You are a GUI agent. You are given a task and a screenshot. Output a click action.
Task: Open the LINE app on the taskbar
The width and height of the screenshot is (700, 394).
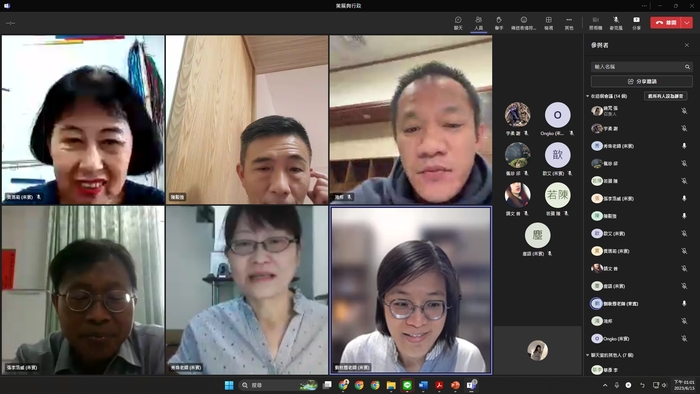(x=407, y=385)
